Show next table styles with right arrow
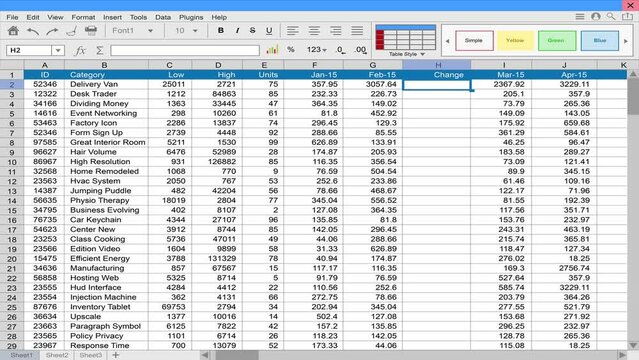 pyautogui.click(x=626, y=41)
